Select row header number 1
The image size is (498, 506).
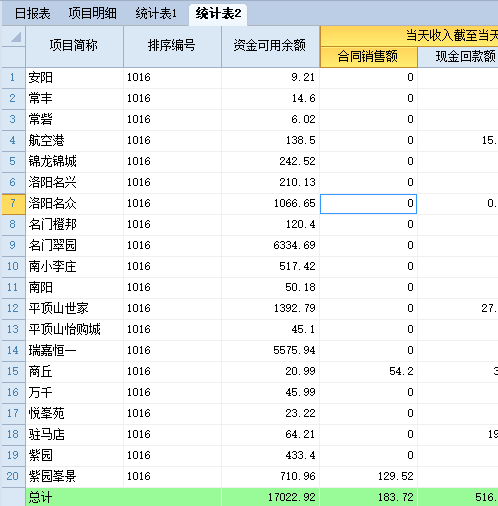coord(14,78)
